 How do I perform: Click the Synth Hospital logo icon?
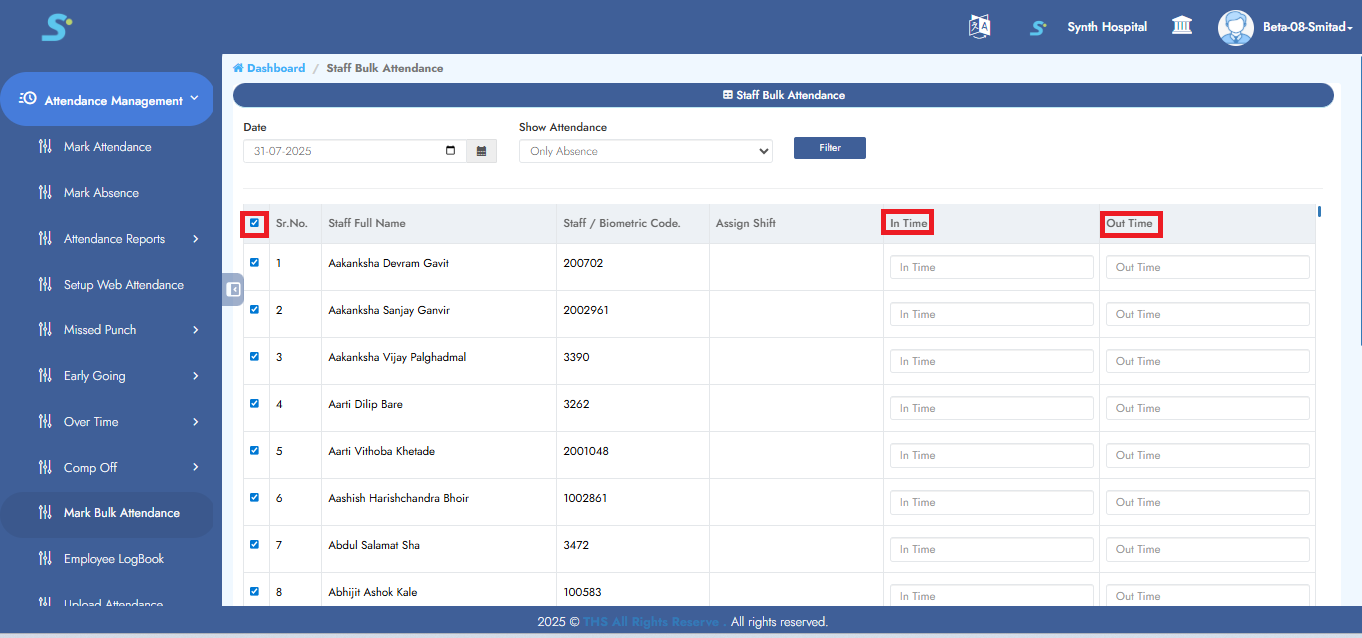click(x=1038, y=27)
